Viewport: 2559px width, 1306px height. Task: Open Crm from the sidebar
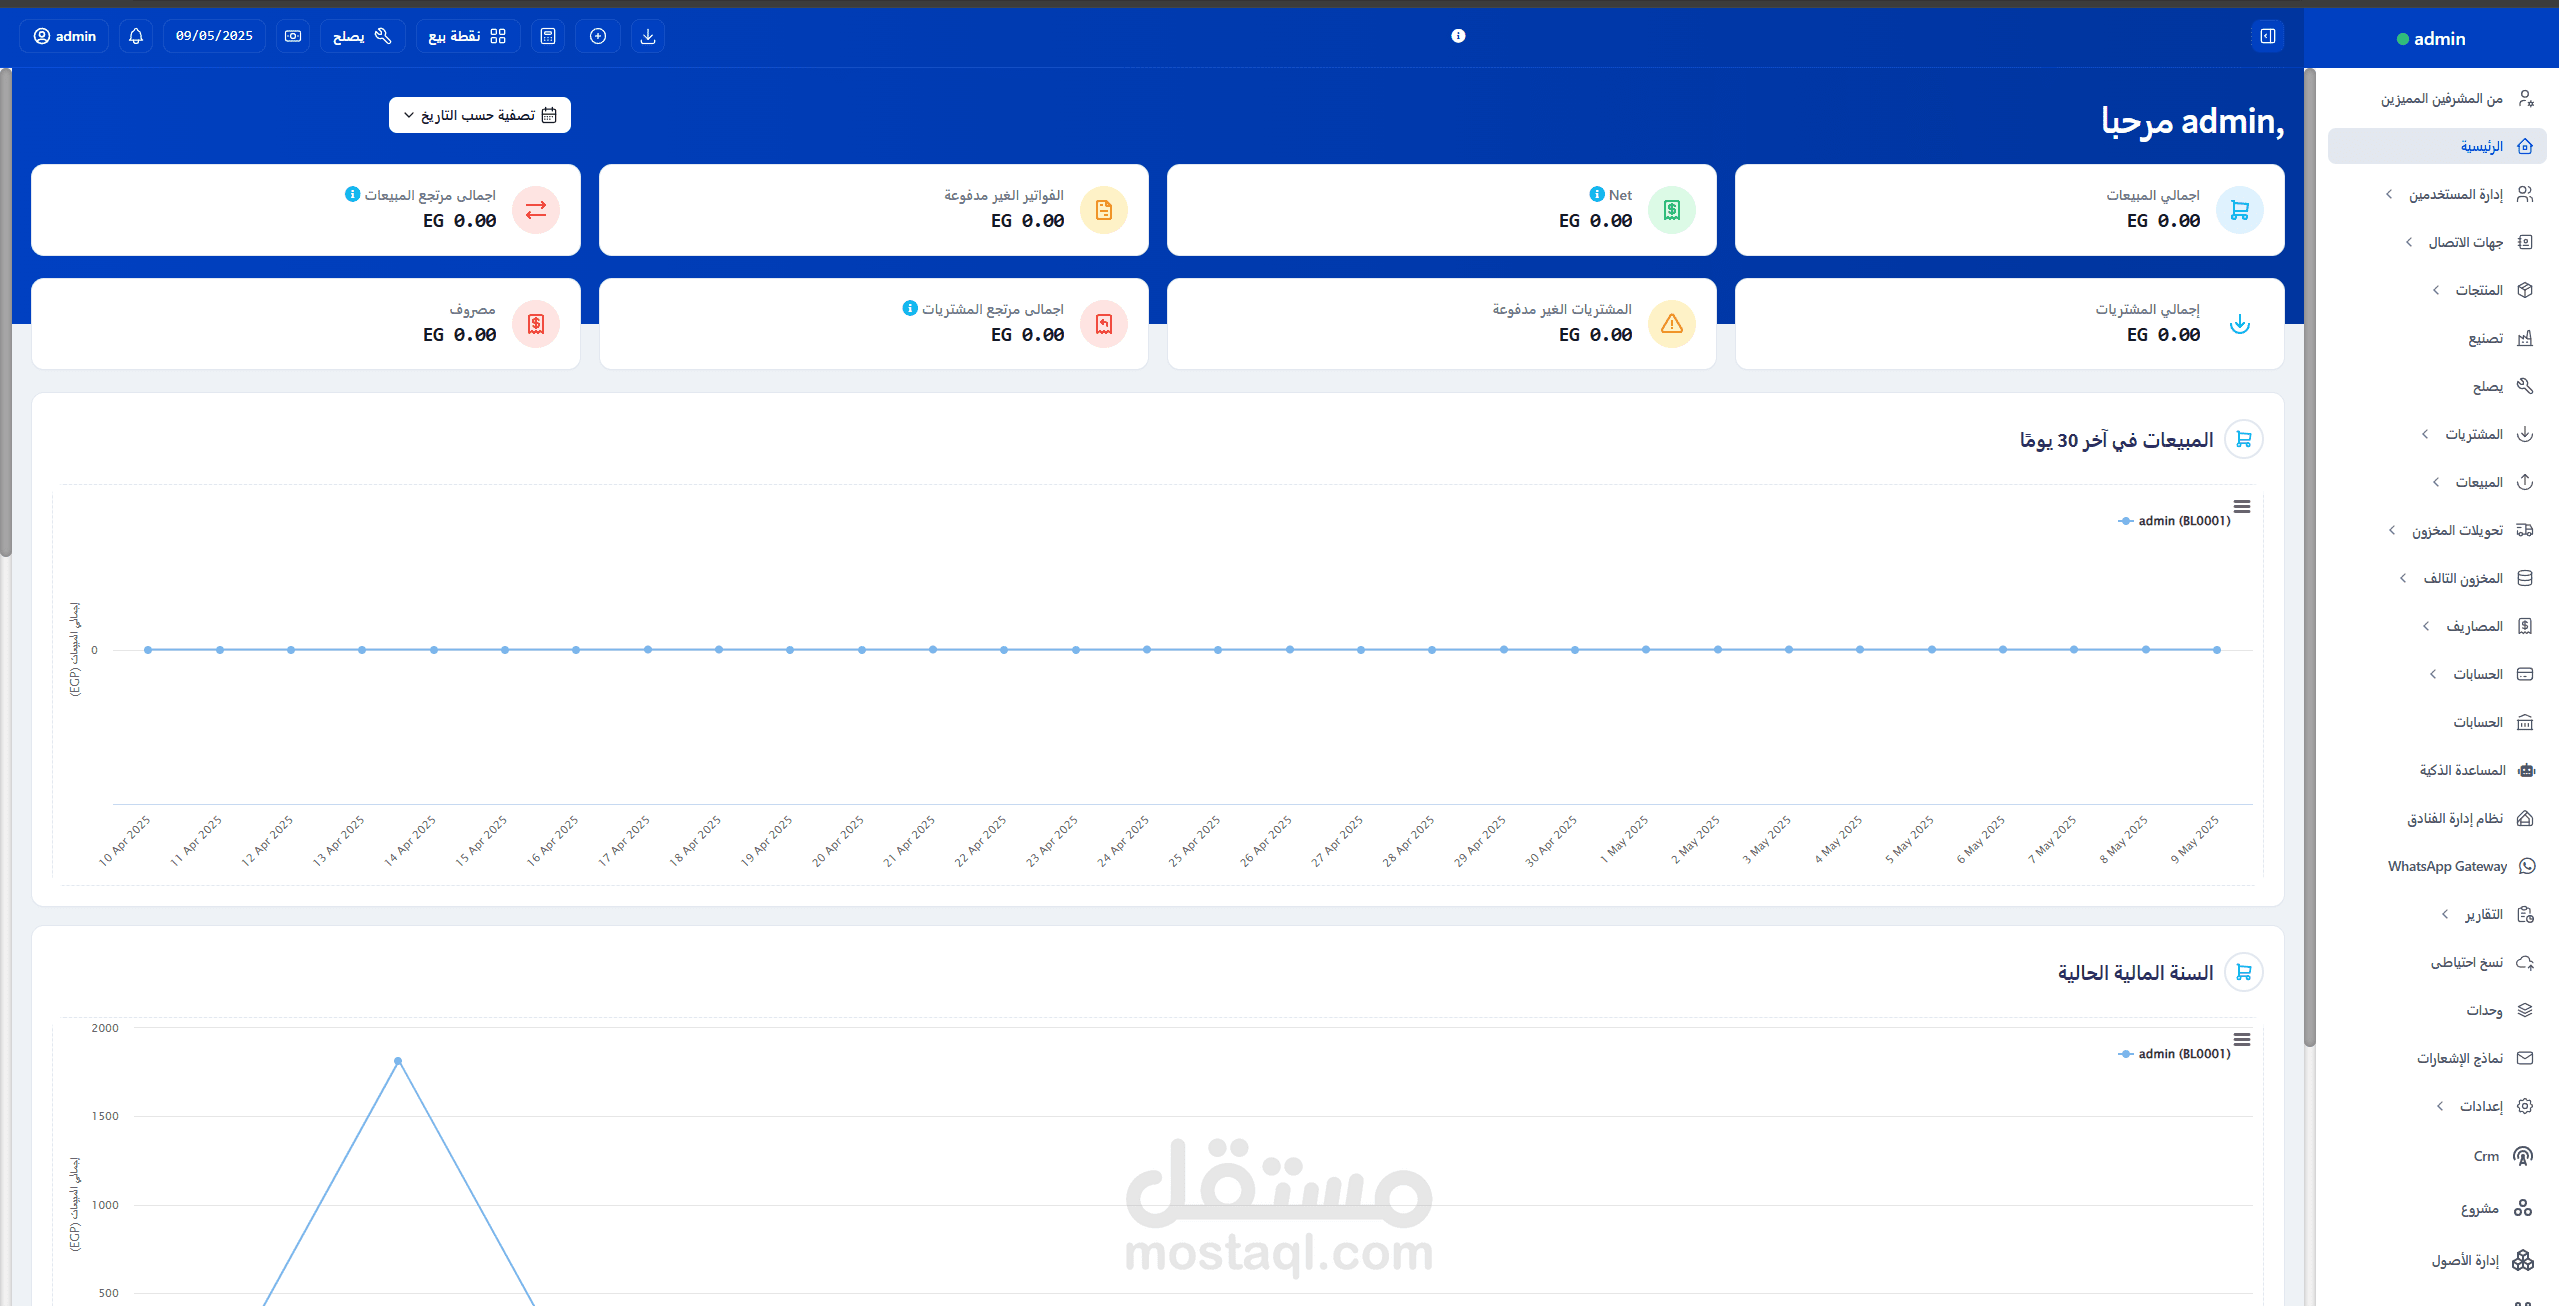click(x=2487, y=1155)
